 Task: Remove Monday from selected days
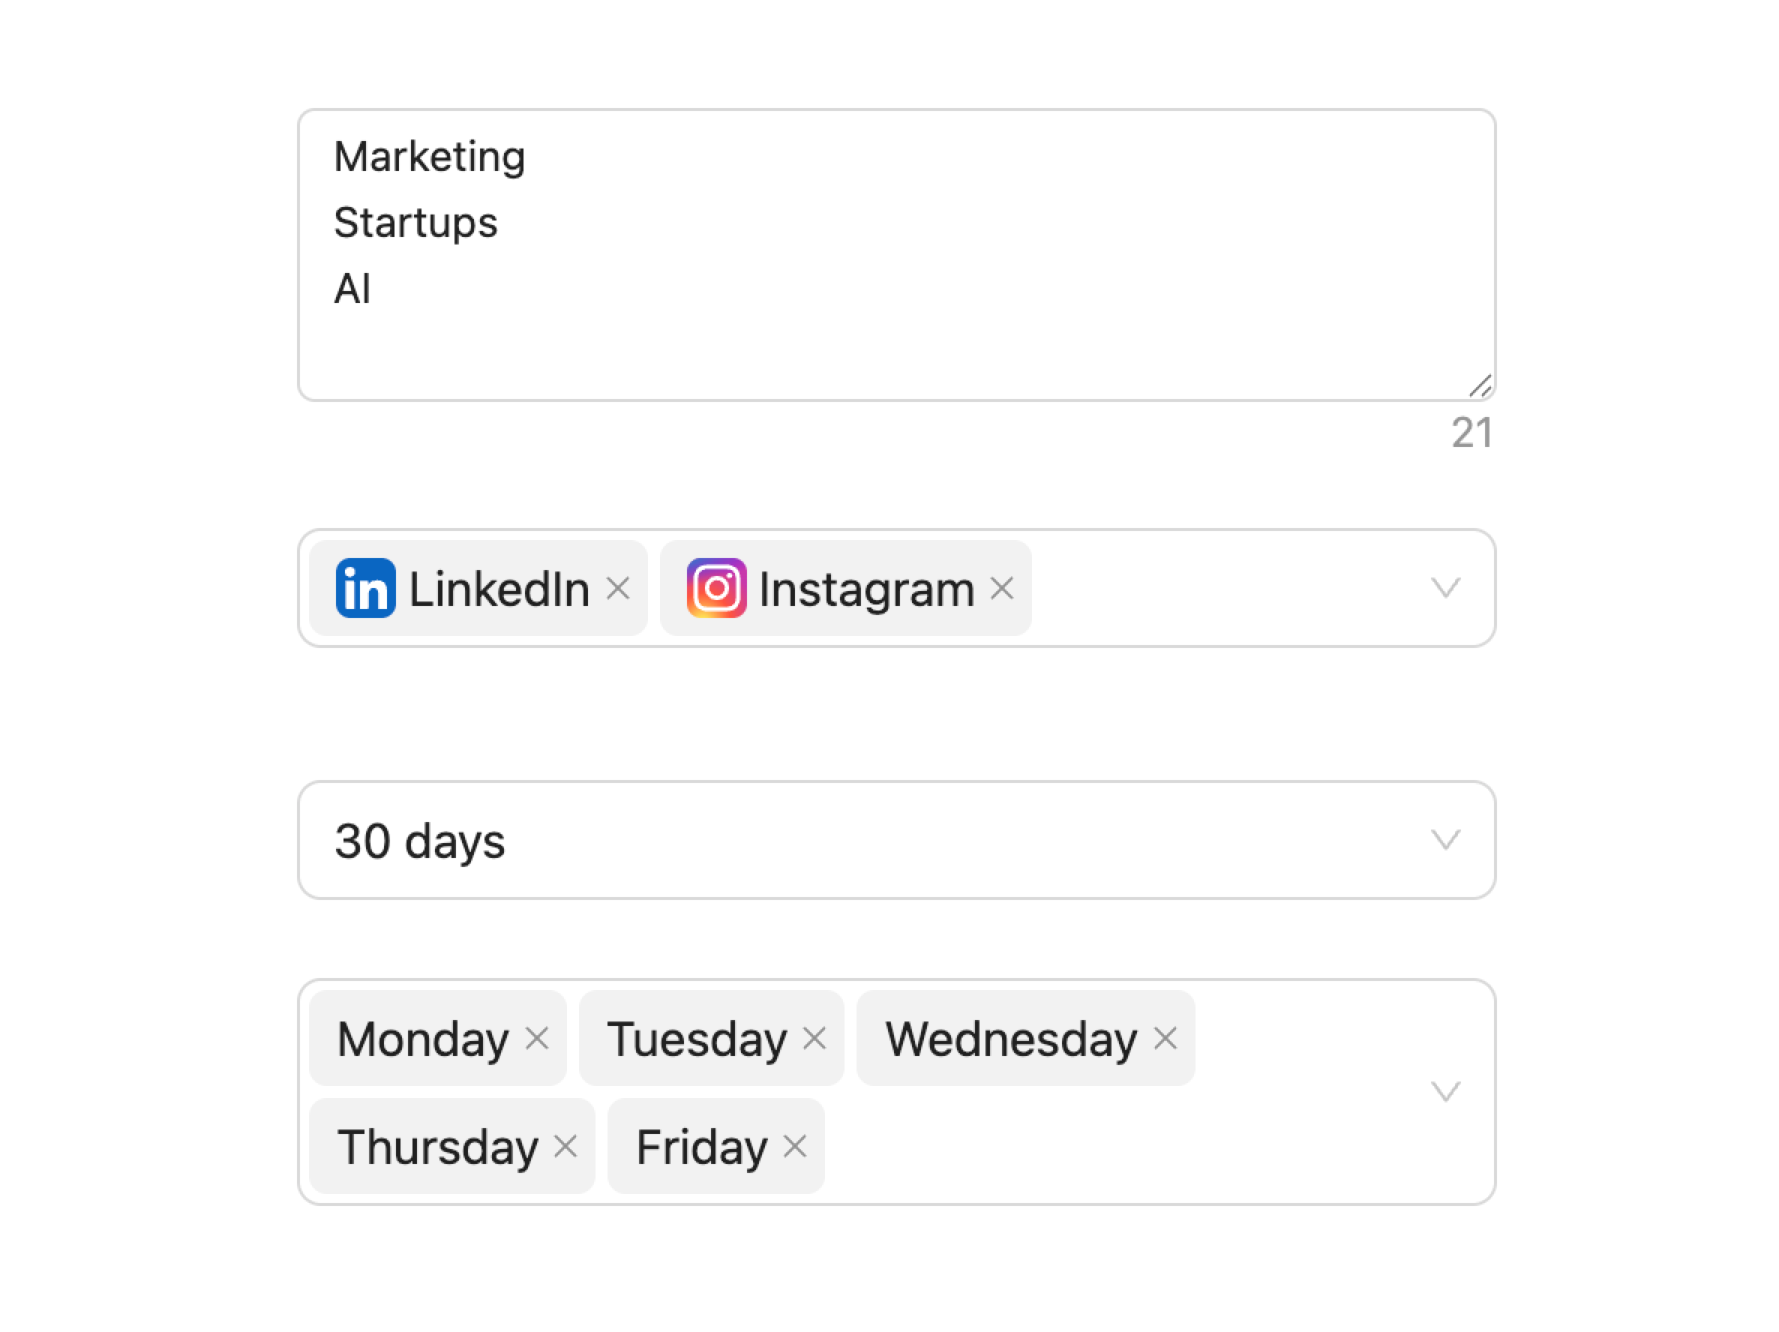(537, 1038)
